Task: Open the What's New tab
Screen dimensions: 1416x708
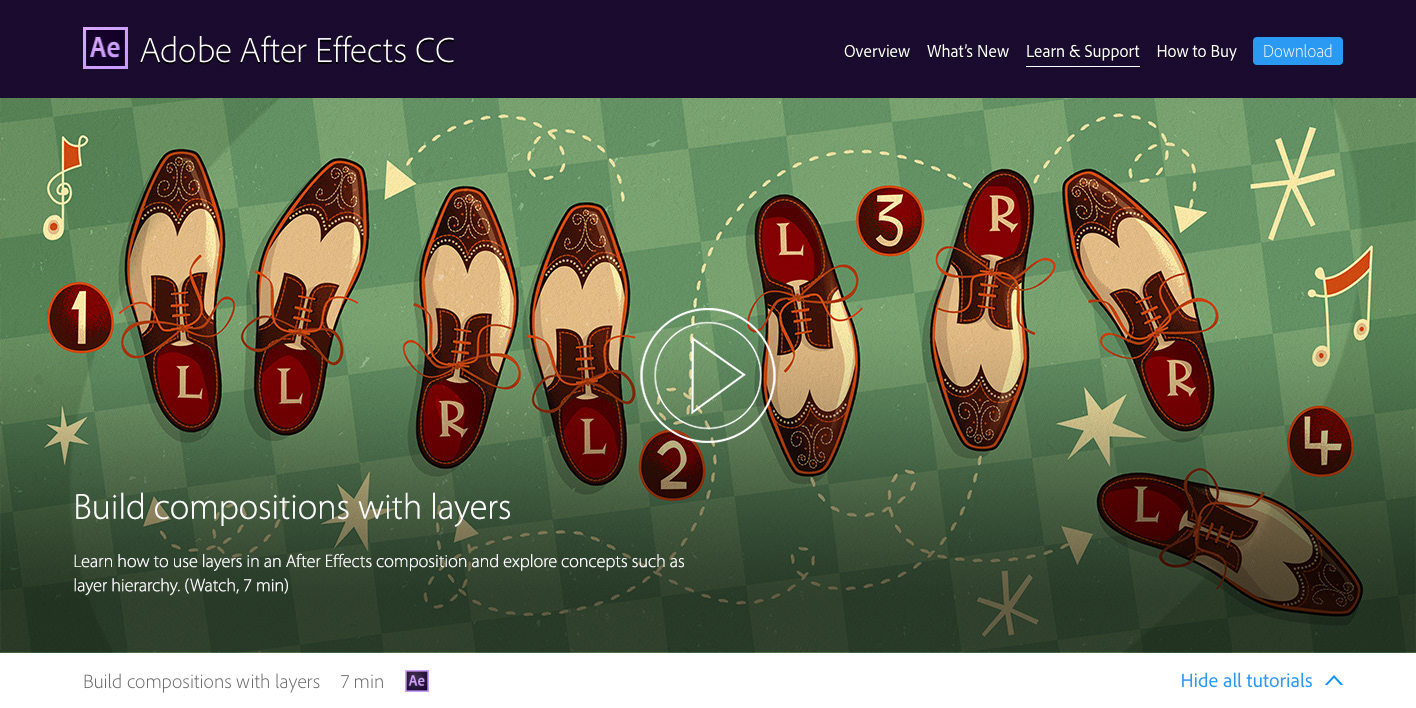Action: (x=968, y=51)
